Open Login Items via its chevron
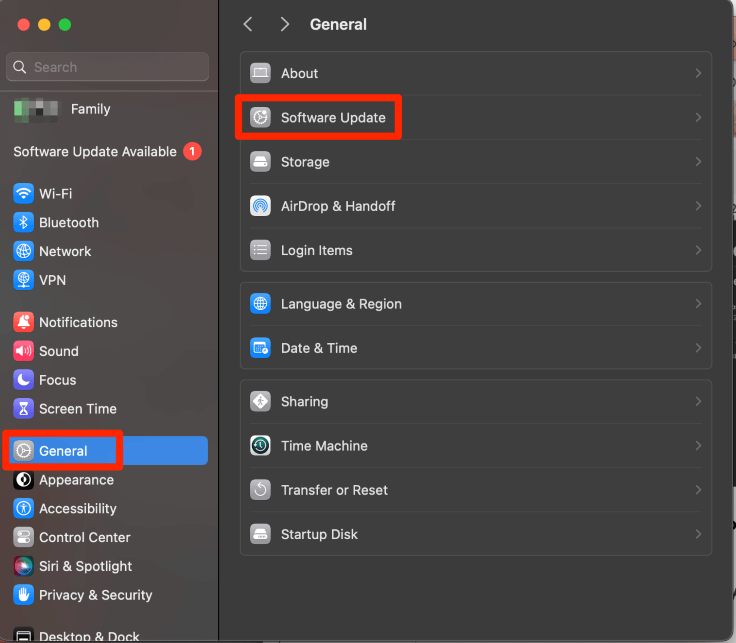The width and height of the screenshot is (736, 643). point(698,250)
